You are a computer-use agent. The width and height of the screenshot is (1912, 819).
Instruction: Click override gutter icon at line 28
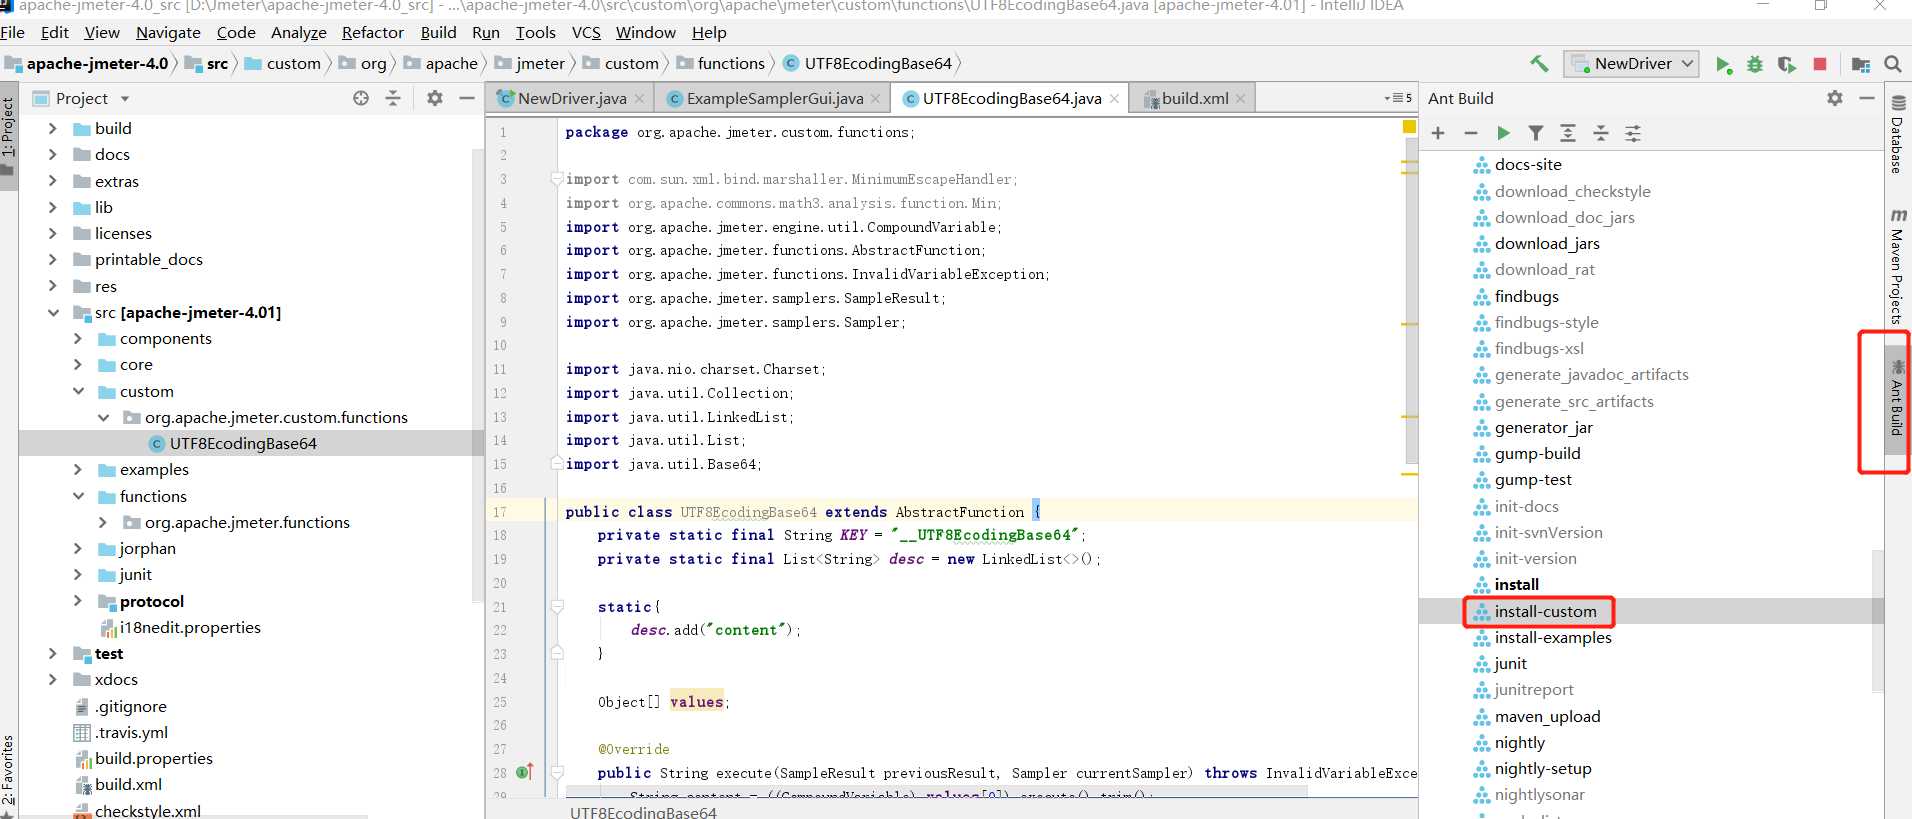(525, 772)
